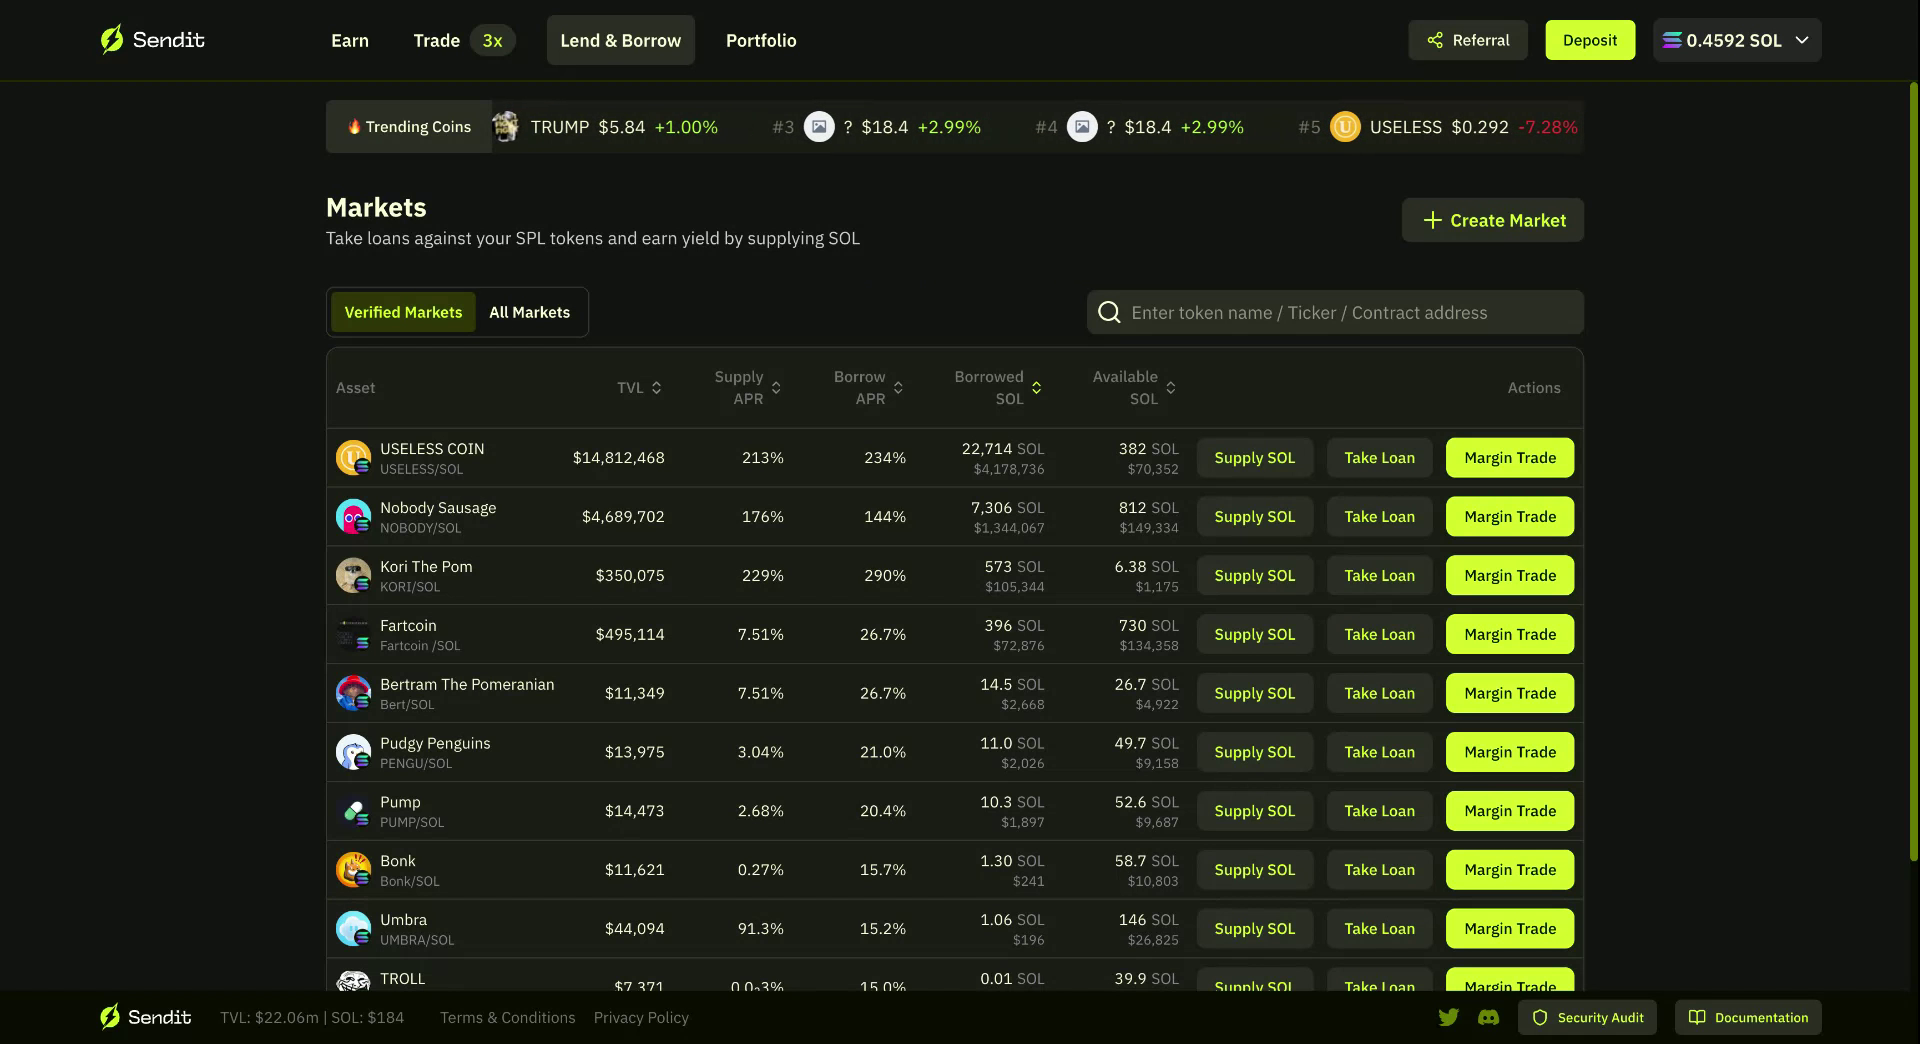Click the Create Market button
The image size is (1920, 1044).
[x=1492, y=221]
